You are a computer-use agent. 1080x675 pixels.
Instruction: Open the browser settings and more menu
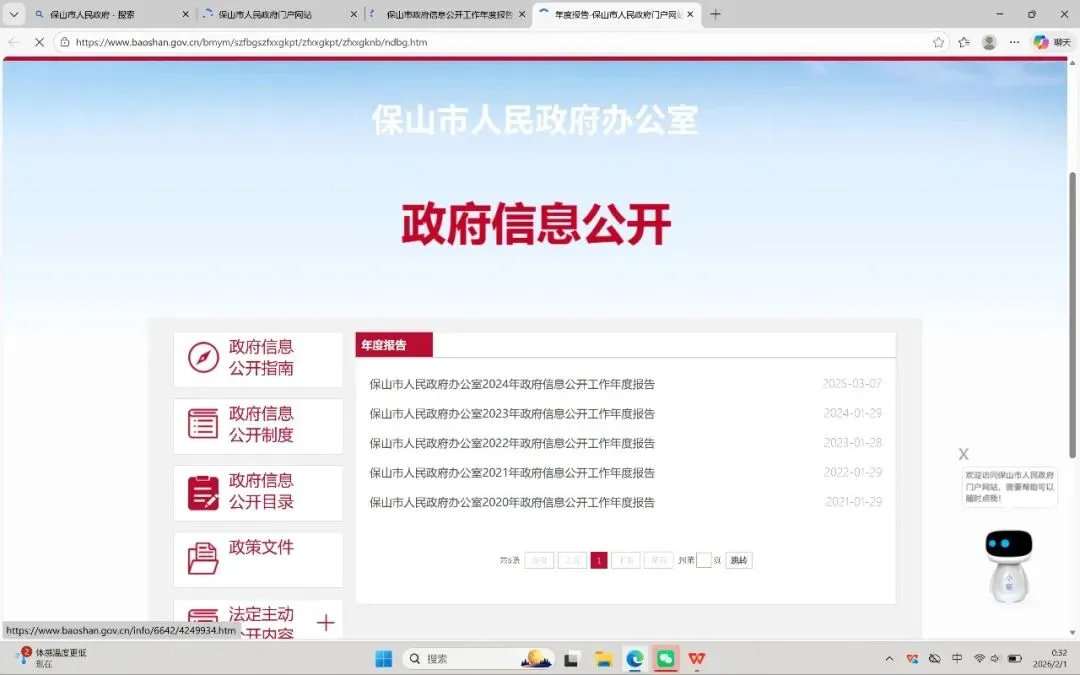pos(1015,42)
